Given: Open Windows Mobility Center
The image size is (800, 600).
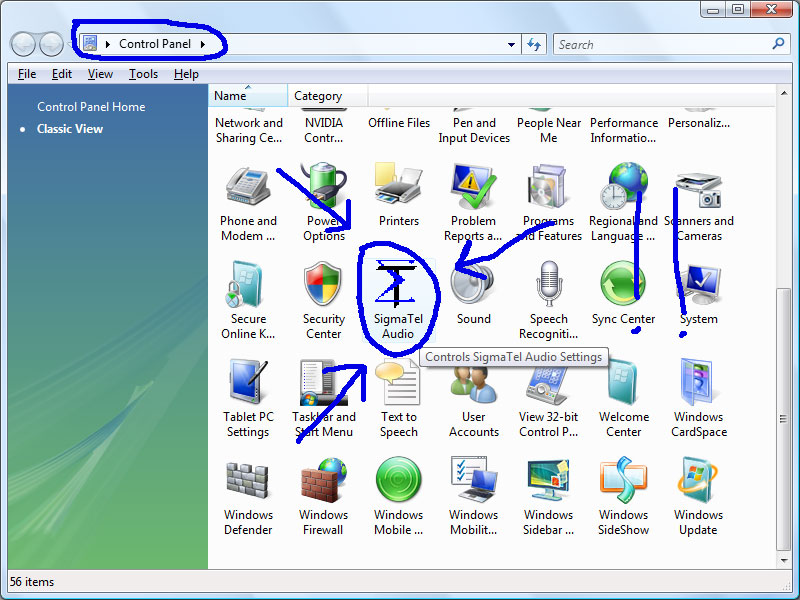Looking at the screenshot, I should 473,497.
